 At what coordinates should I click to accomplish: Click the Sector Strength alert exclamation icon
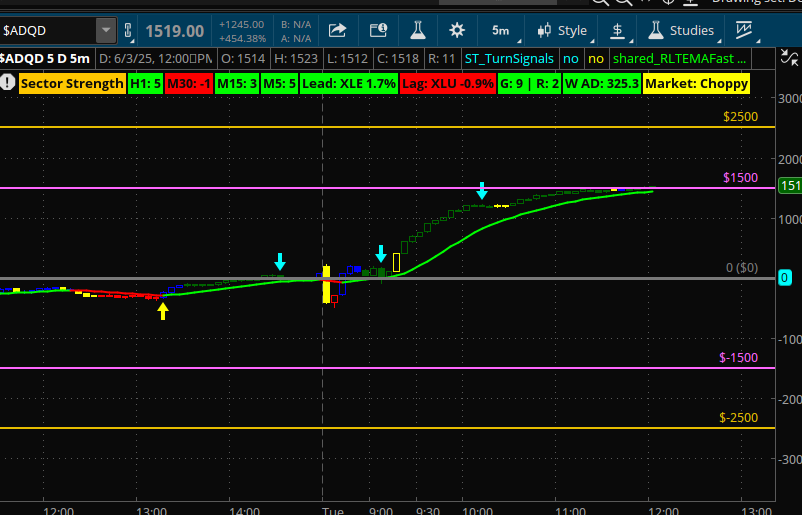[8, 84]
